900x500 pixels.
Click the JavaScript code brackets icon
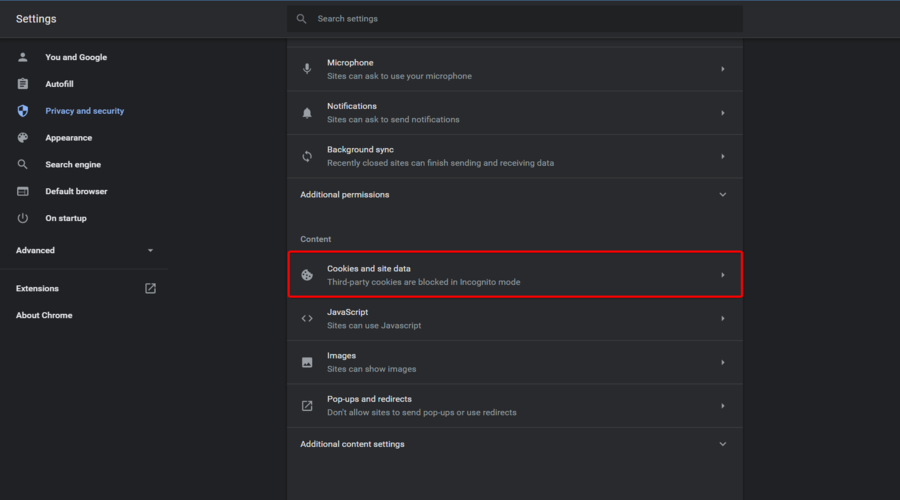point(307,319)
